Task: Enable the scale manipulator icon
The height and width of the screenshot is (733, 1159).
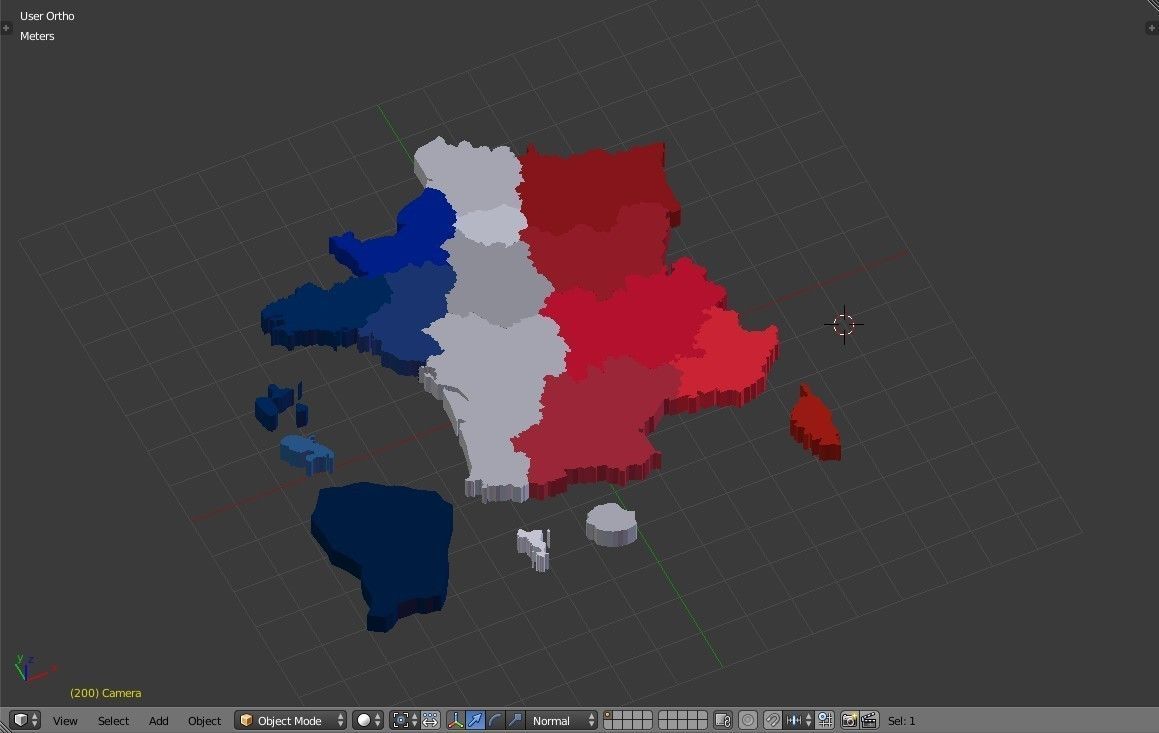Action: click(515, 720)
